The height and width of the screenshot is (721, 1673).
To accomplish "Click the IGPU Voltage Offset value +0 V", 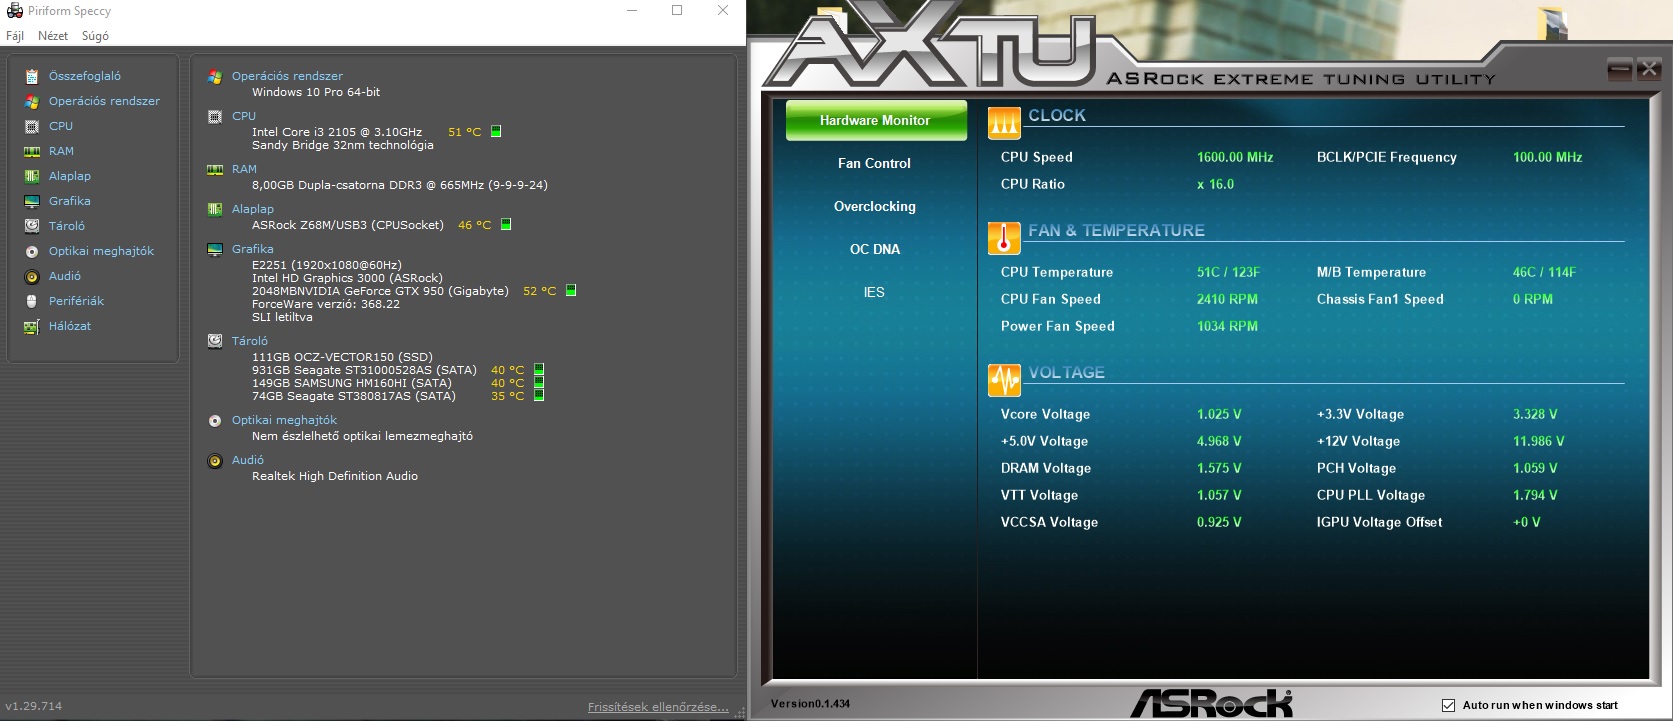I will pos(1526,522).
